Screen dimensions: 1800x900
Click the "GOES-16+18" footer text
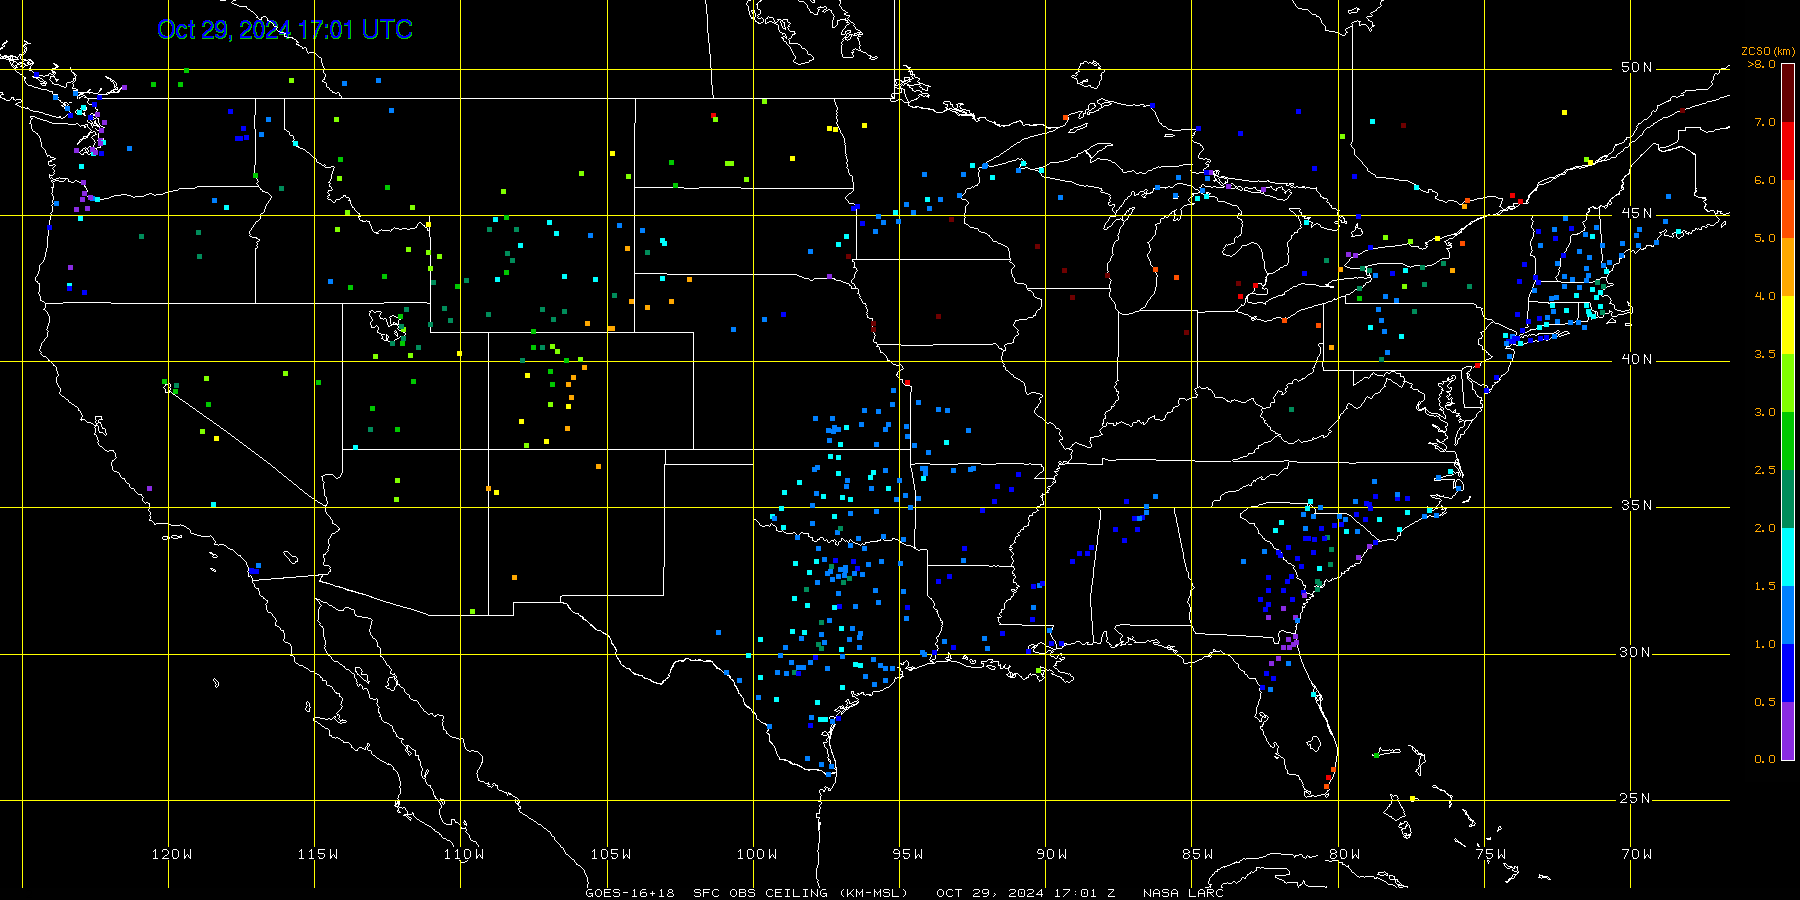coord(630,893)
